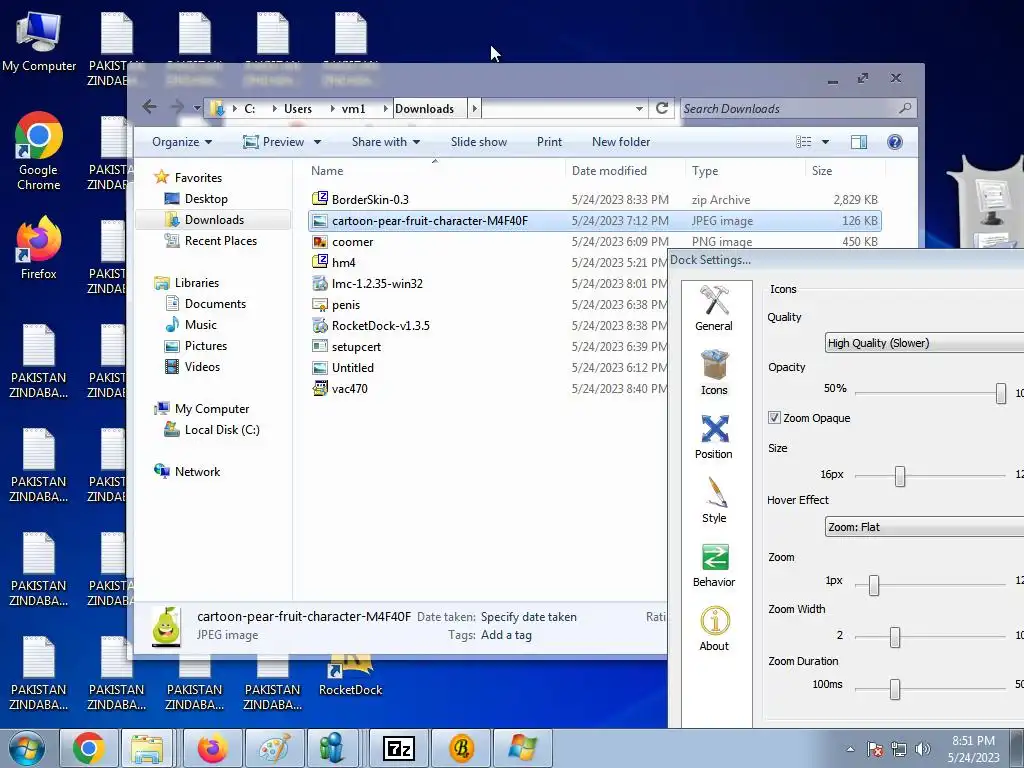
Task: Expand the view options dropdown arrow
Action: [825, 142]
